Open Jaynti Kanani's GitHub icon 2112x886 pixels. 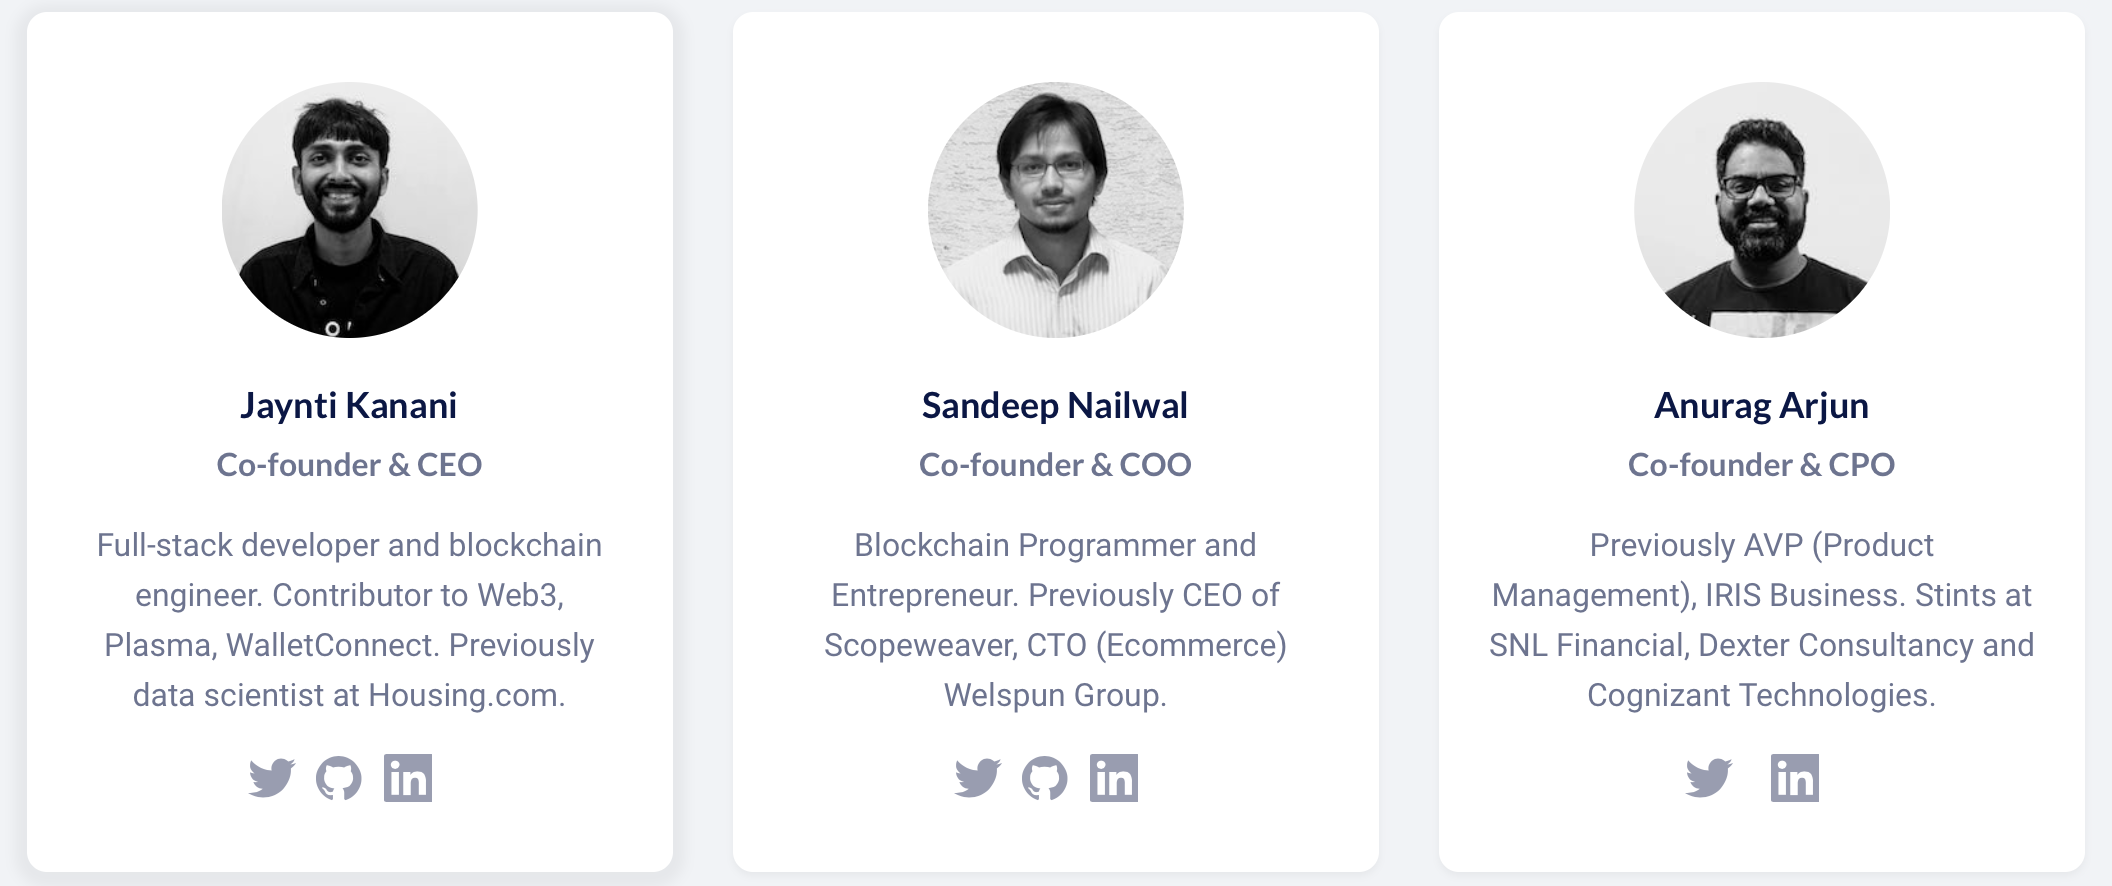point(339,778)
